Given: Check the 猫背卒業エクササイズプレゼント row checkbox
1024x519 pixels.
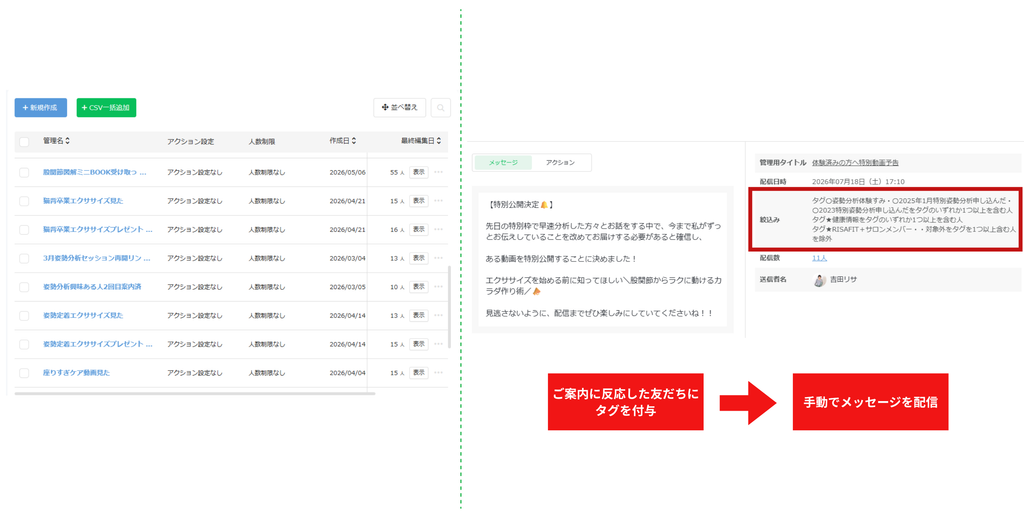Looking at the screenshot, I should pyautogui.click(x=24, y=230).
